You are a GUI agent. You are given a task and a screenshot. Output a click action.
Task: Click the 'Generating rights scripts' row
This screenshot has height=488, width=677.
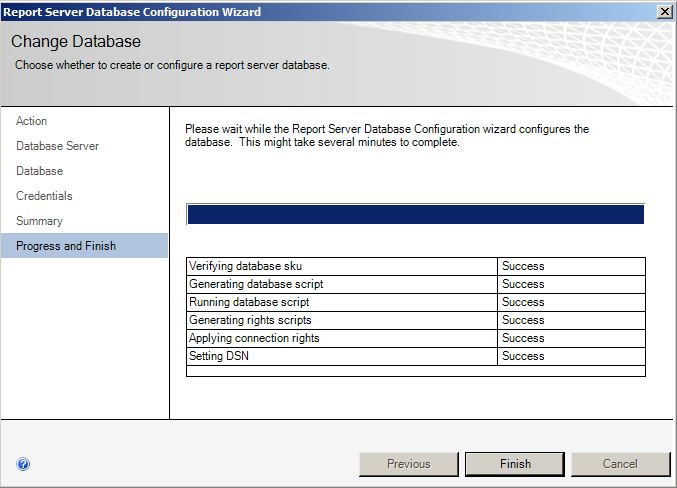pyautogui.click(x=416, y=320)
